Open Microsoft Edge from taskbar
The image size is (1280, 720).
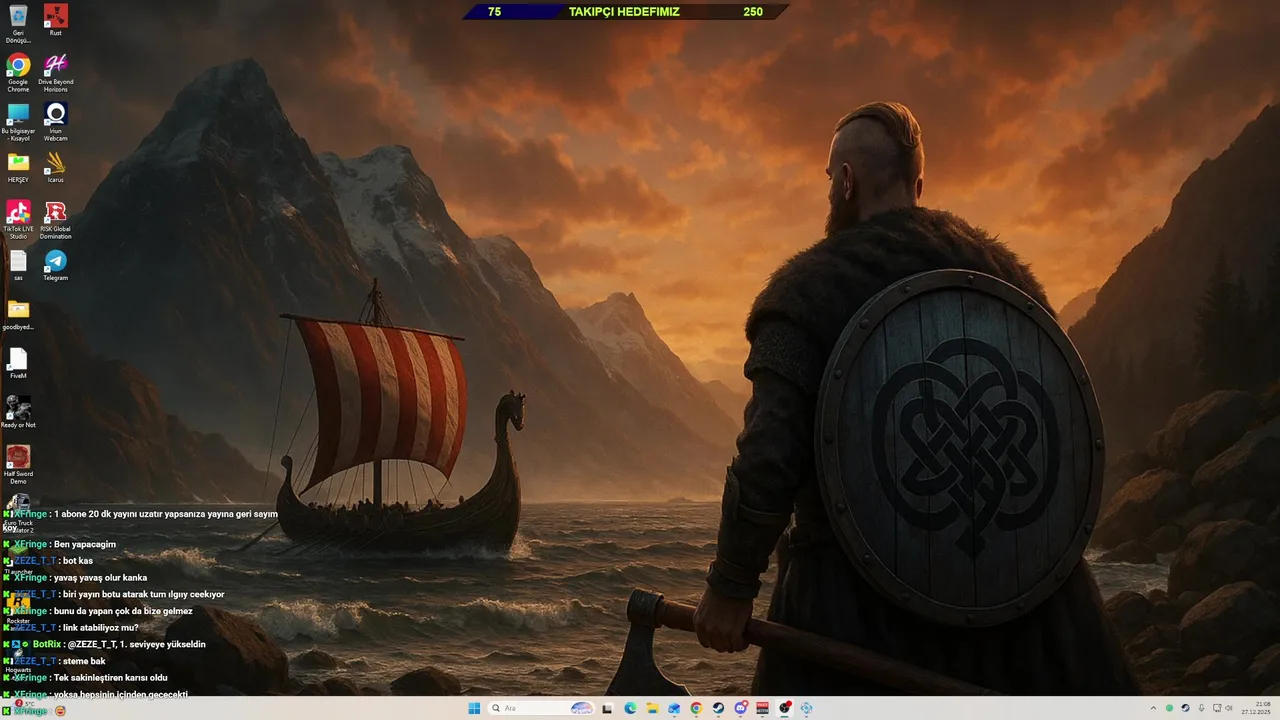point(630,708)
